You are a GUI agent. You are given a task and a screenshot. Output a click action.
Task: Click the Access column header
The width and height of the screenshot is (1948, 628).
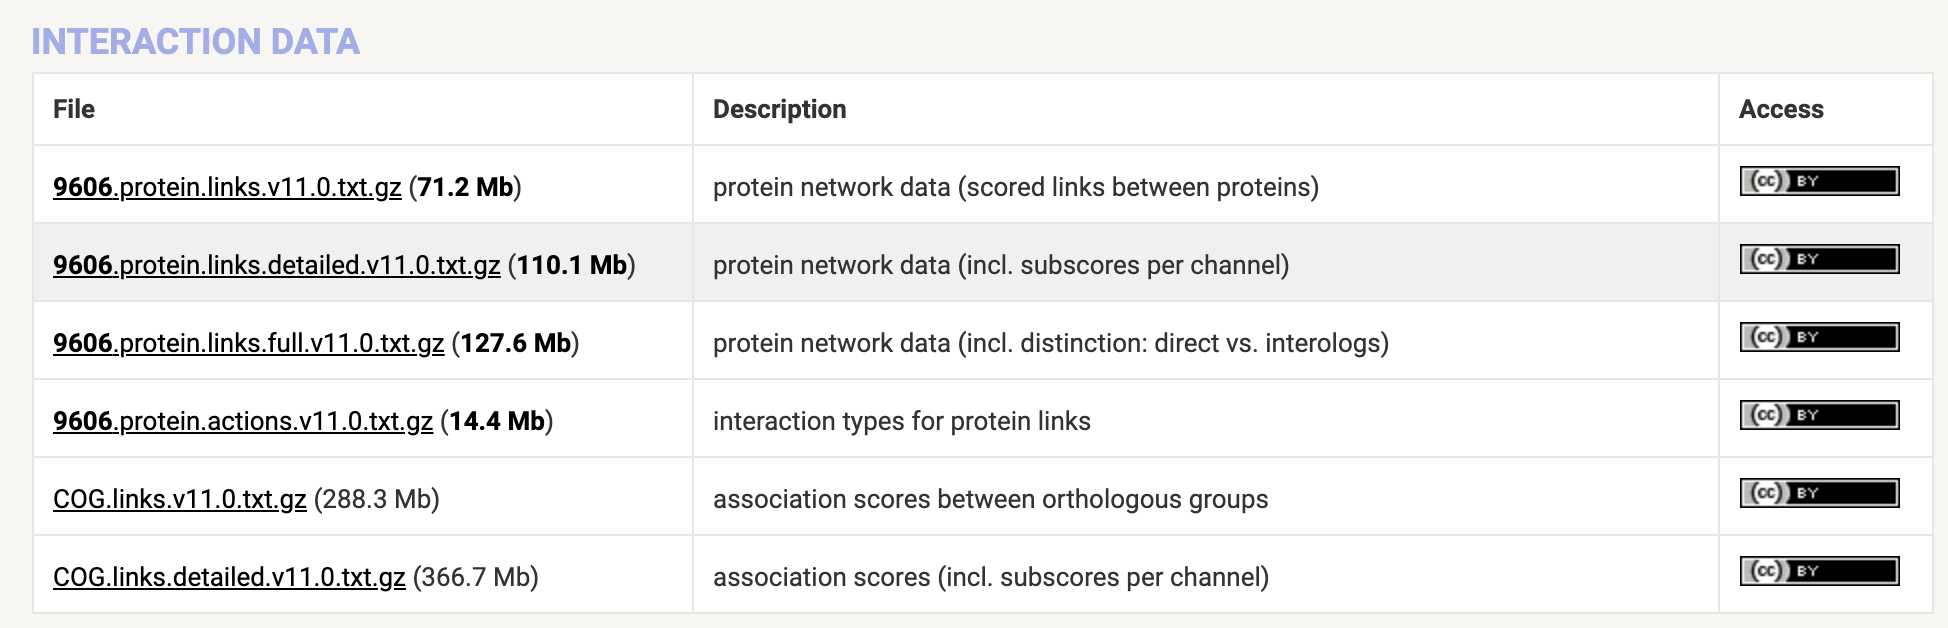coord(1781,109)
